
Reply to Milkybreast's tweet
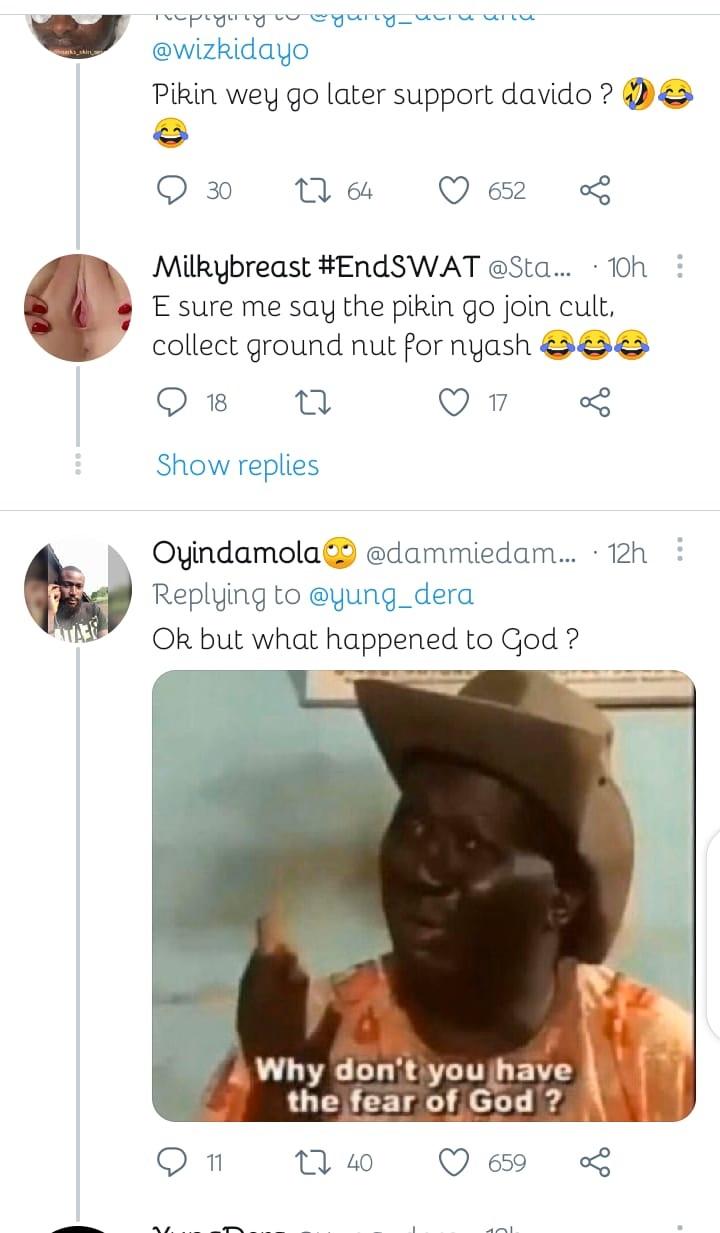point(173,402)
